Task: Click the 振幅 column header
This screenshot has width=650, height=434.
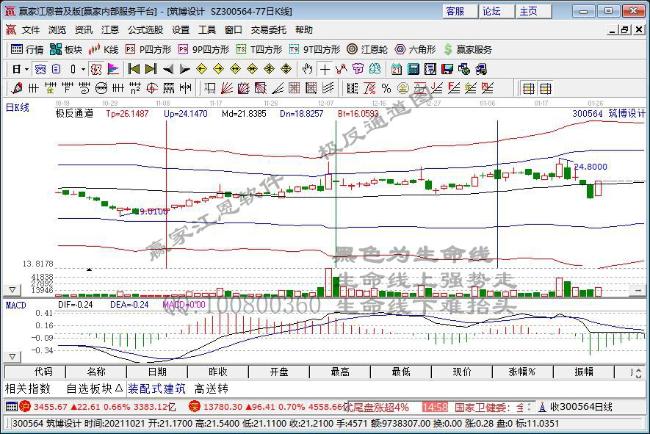Action: tap(584, 372)
